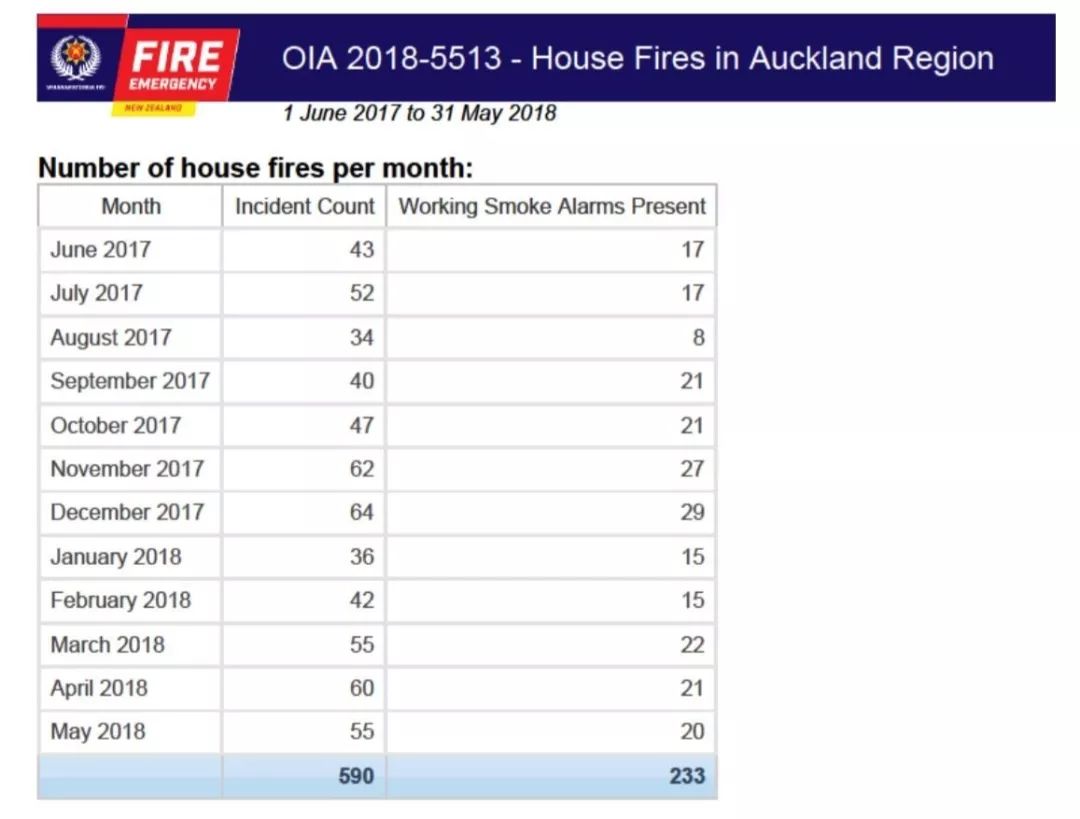Select the Incident Count column header
1080x819 pixels.
click(x=304, y=207)
